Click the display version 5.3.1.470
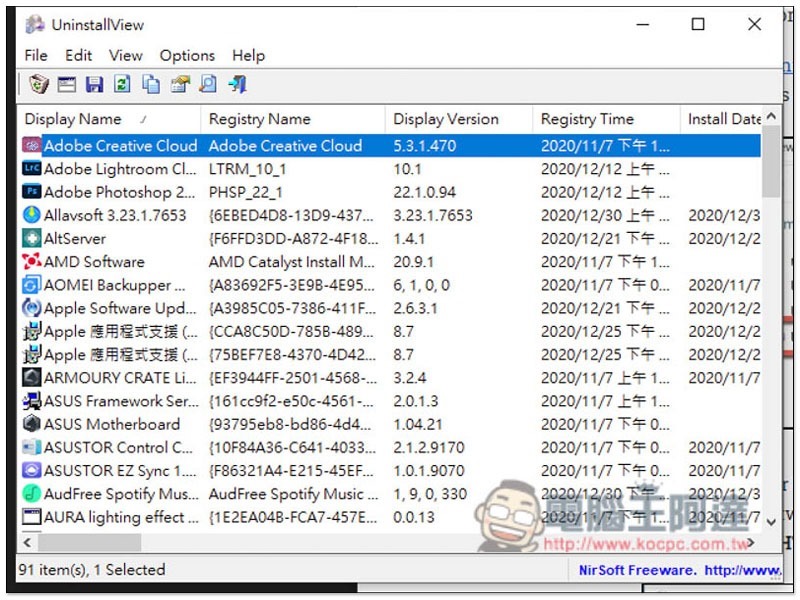This screenshot has width=800, height=600. click(x=424, y=145)
